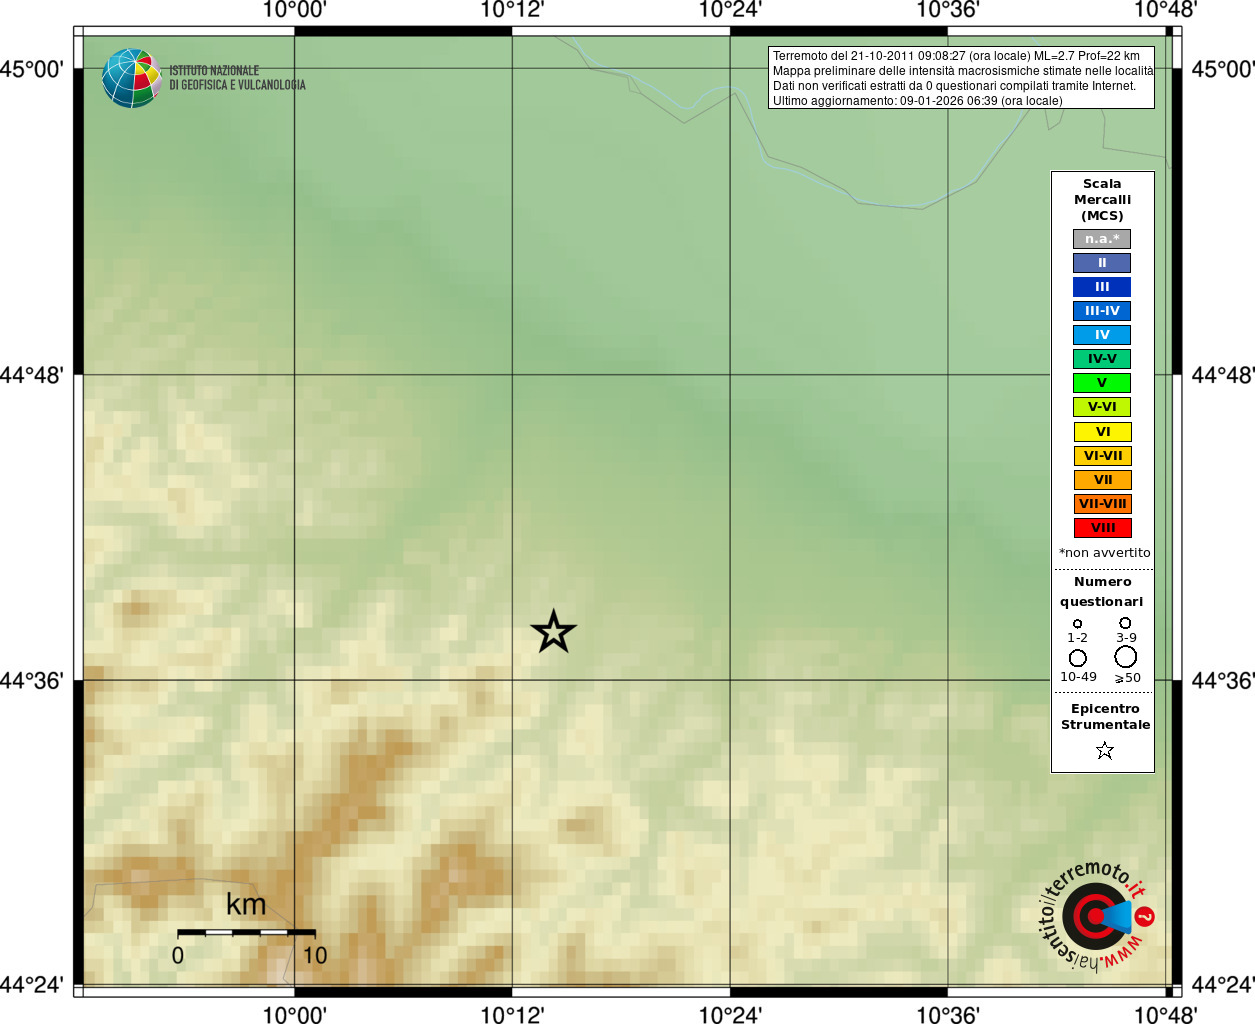Click the epicenter star on the map

click(x=553, y=632)
